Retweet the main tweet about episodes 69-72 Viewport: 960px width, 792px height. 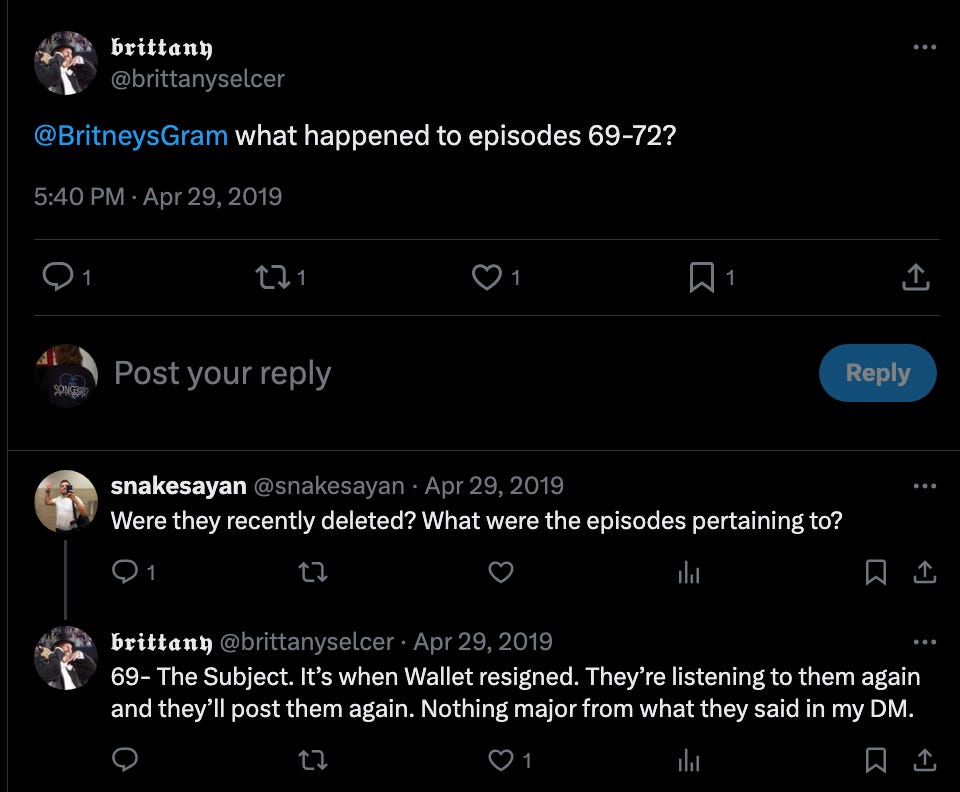272,277
